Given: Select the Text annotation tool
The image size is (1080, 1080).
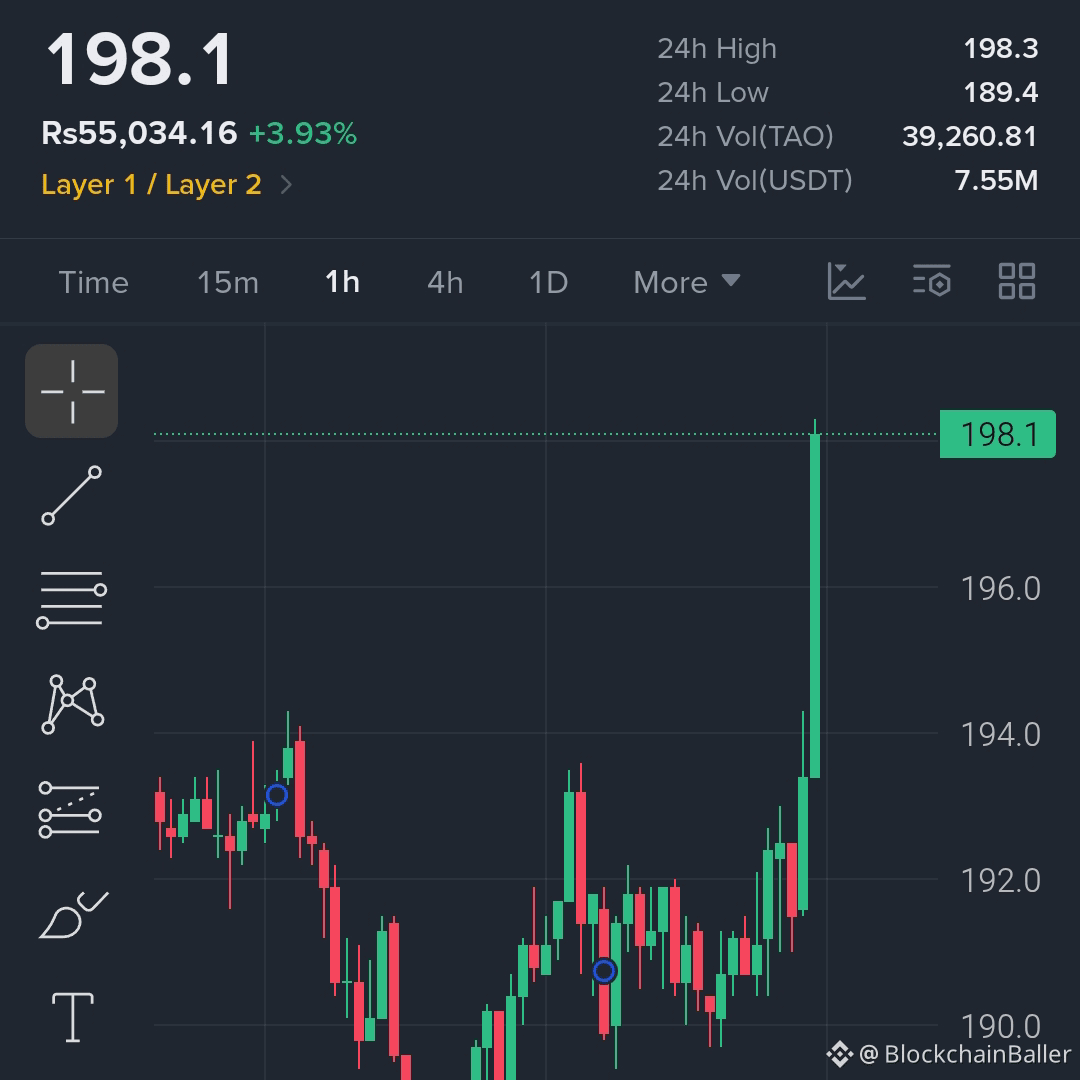Looking at the screenshot, I should click(73, 1017).
